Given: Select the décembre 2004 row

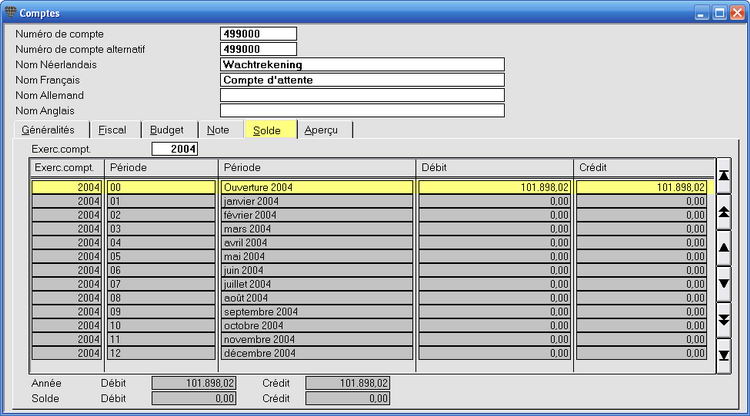Looking at the screenshot, I should pos(369,354).
